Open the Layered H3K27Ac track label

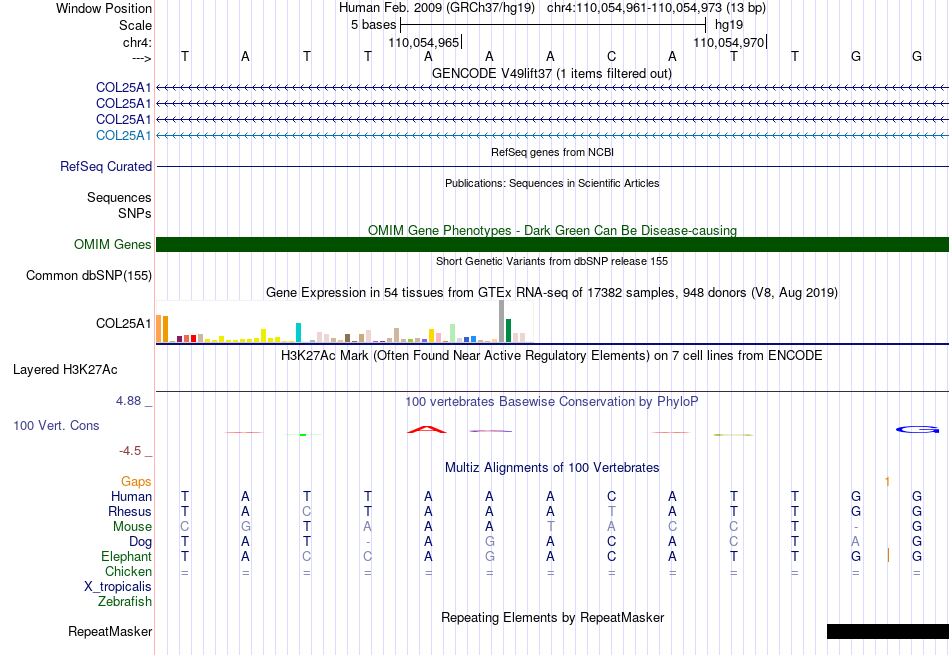pos(65,370)
